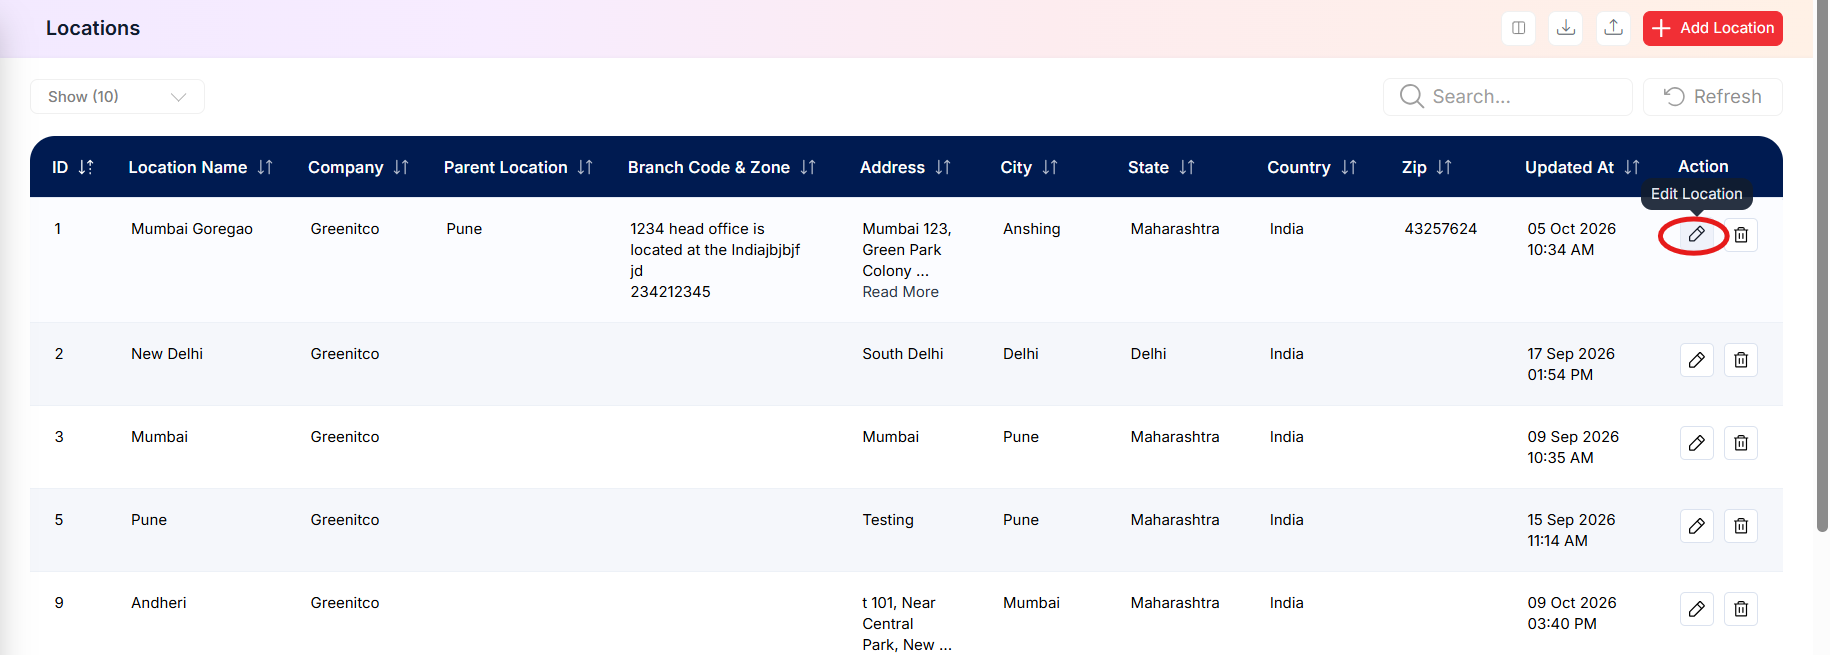Viewport: 1830px width, 655px height.
Task: Open the Read More address link
Action: click(901, 292)
